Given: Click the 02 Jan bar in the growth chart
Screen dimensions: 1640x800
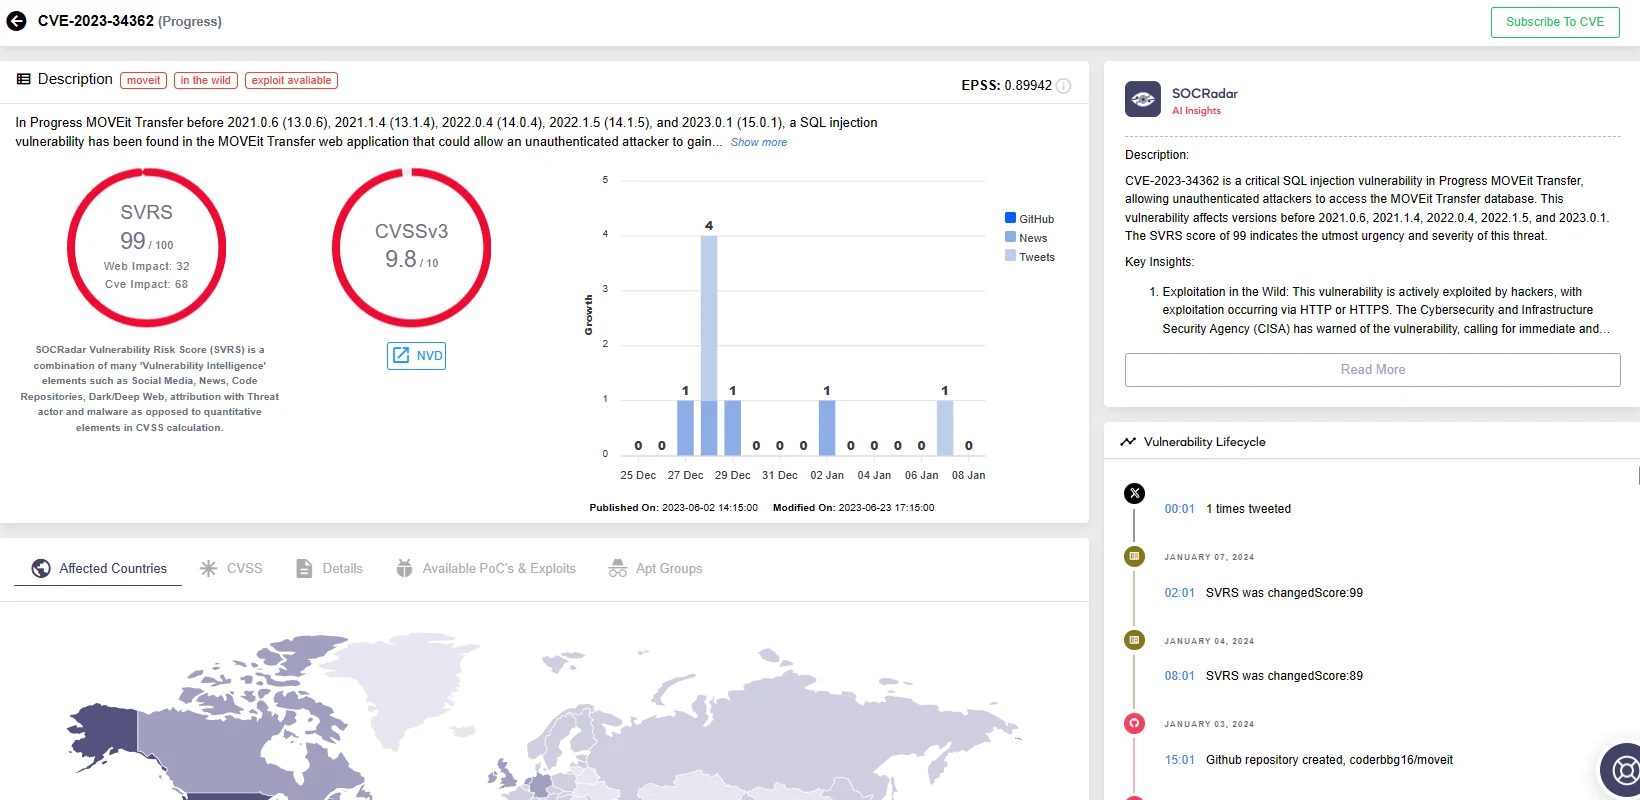Looking at the screenshot, I should [827, 428].
